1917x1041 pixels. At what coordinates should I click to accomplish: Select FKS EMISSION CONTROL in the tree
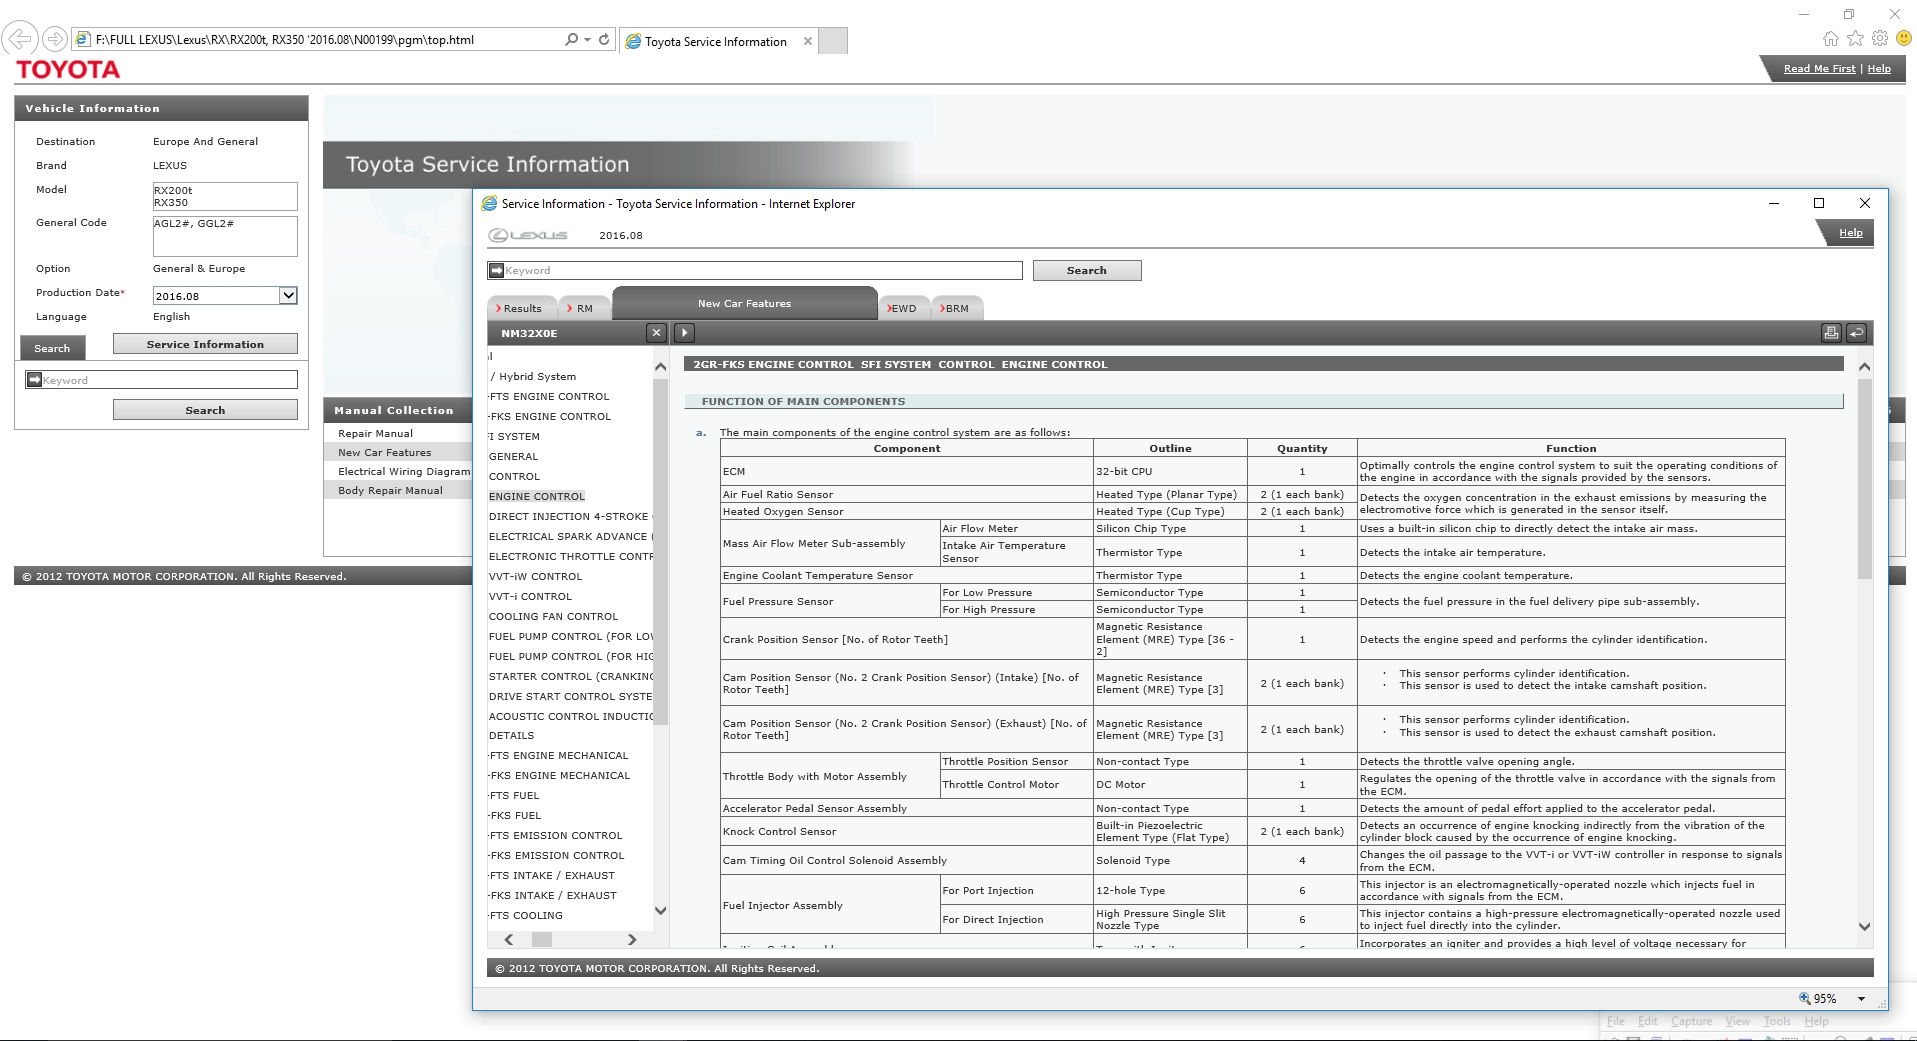[557, 855]
